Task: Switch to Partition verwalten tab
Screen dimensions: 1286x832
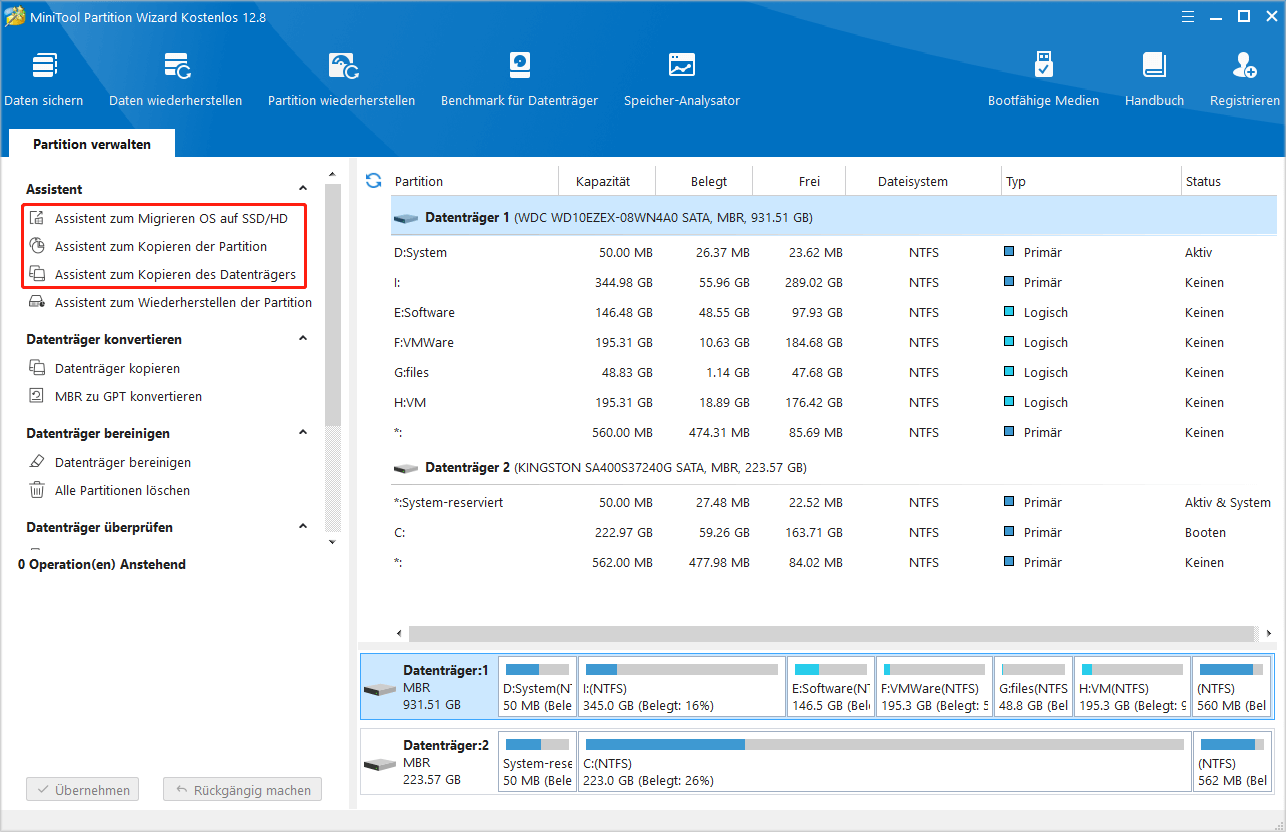Action: pyautogui.click(x=92, y=144)
